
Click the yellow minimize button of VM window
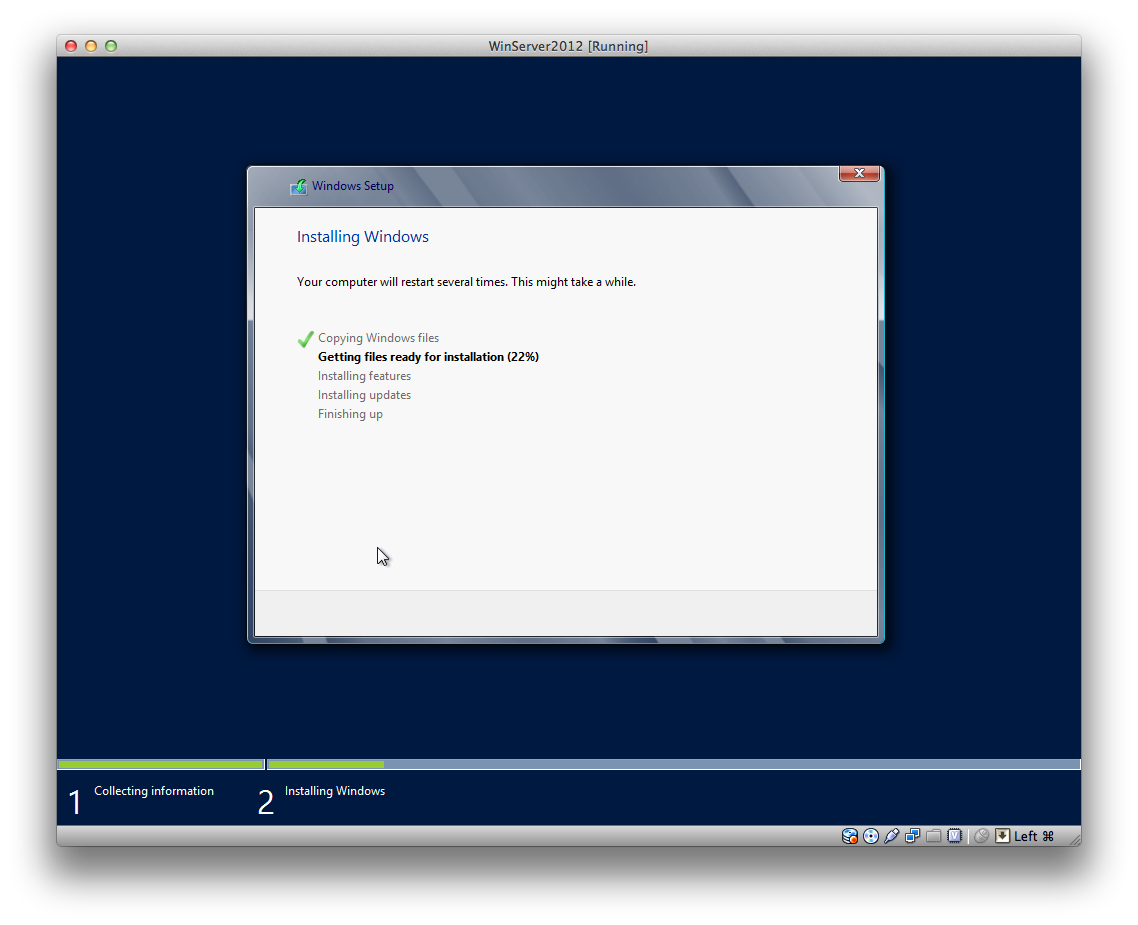pyautogui.click(x=91, y=46)
